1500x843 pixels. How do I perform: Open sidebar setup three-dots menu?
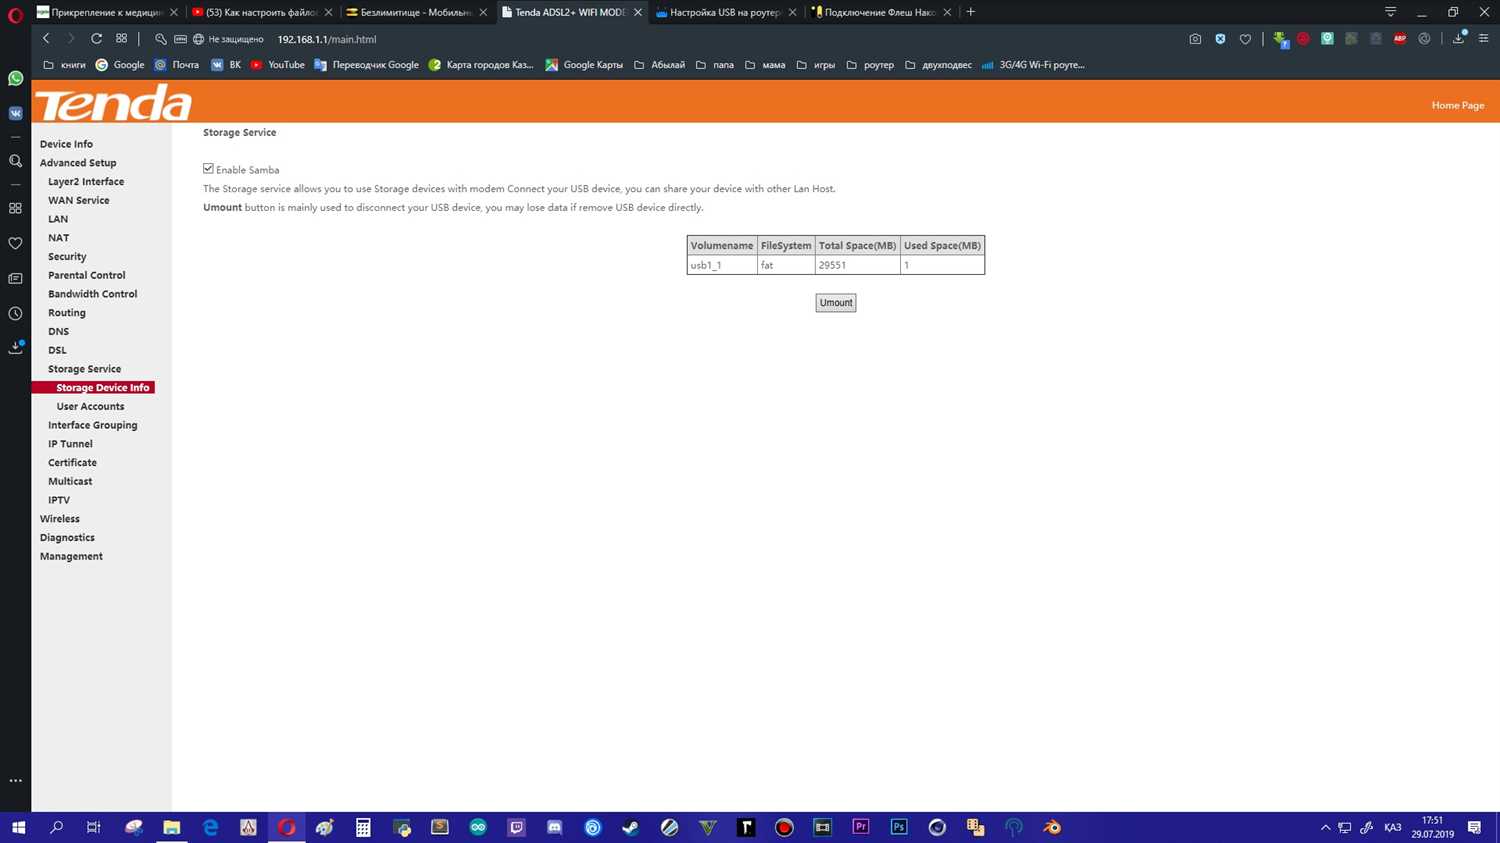point(15,781)
